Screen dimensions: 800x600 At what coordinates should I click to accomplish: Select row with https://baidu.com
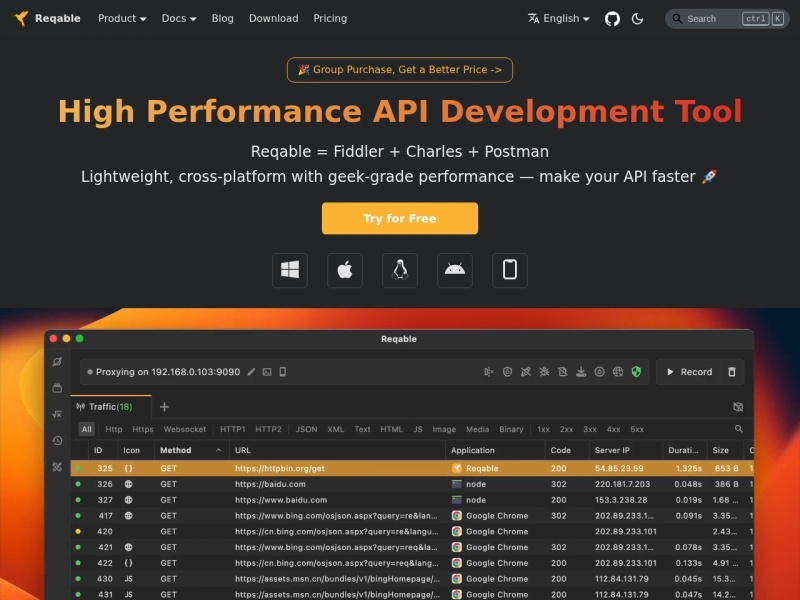point(412,484)
